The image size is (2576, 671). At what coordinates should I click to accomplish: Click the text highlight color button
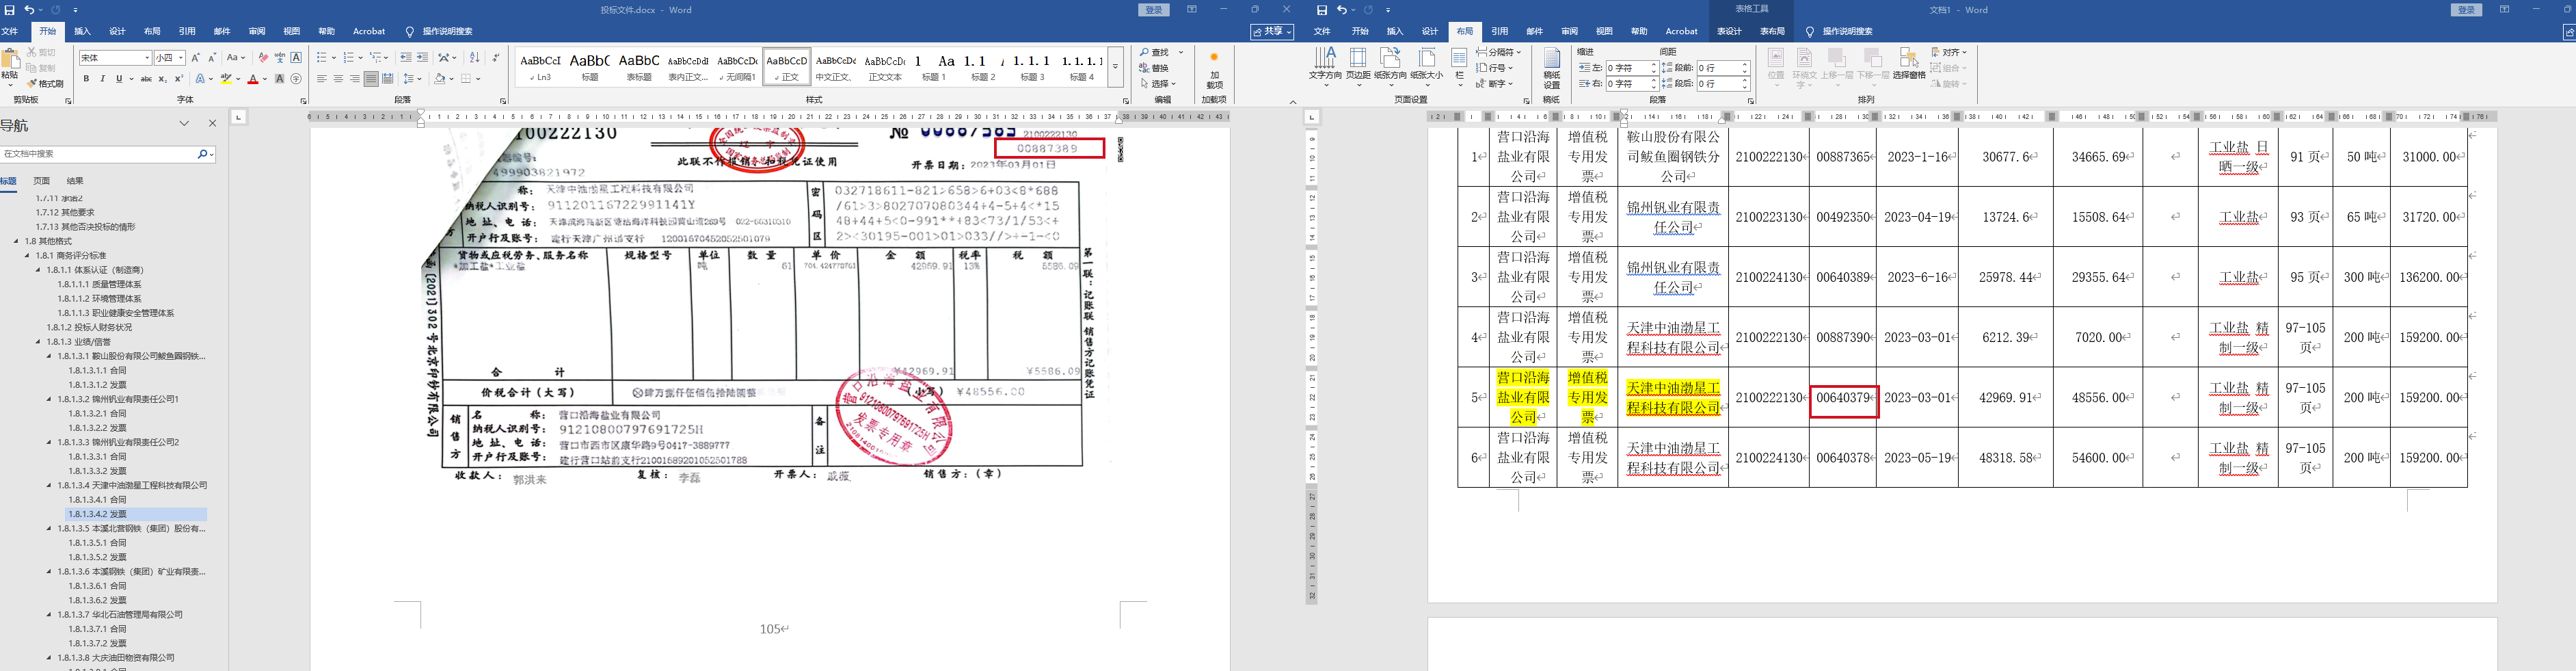click(x=227, y=79)
